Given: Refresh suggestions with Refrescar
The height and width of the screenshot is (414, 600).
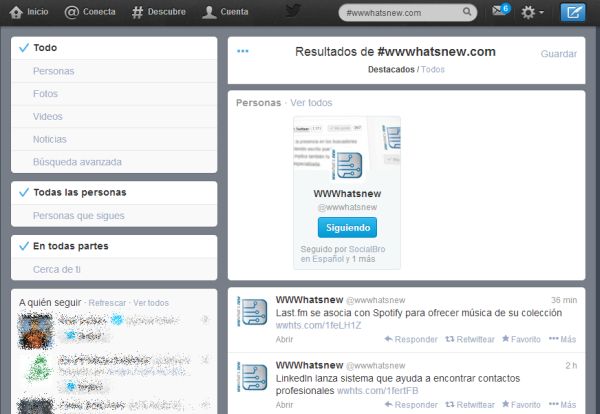Looking at the screenshot, I should (x=107, y=303).
